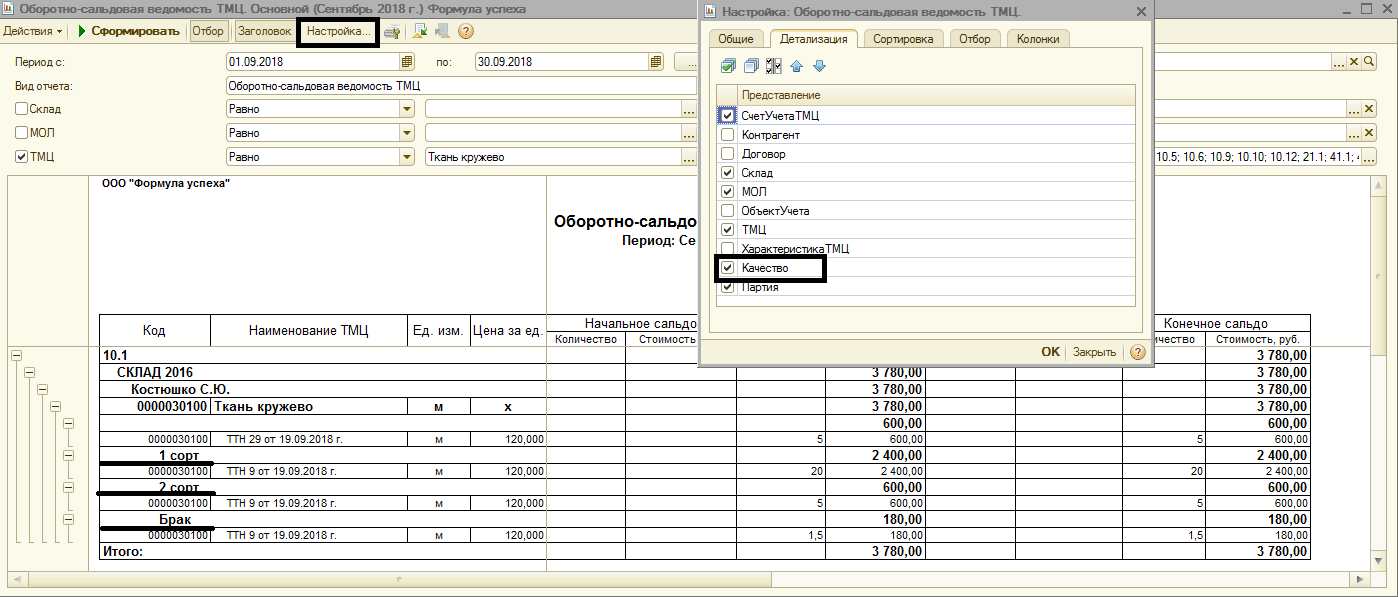Confirm the settings with OK
Viewport: 1398px width, 597px height.
click(1049, 352)
